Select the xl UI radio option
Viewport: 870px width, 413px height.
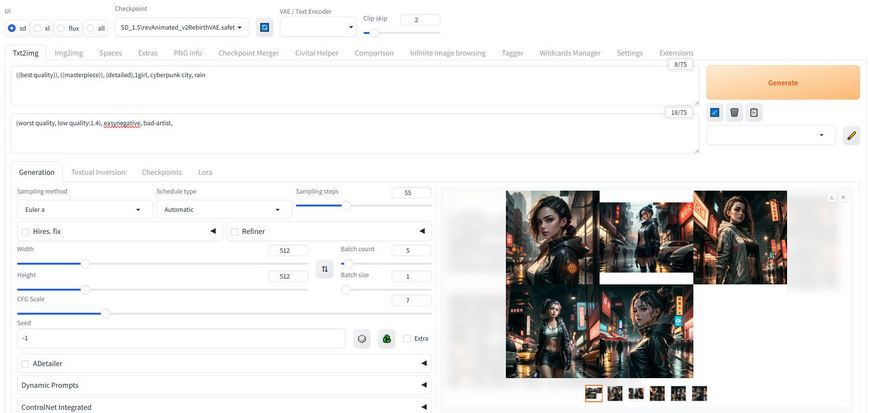tap(43, 28)
